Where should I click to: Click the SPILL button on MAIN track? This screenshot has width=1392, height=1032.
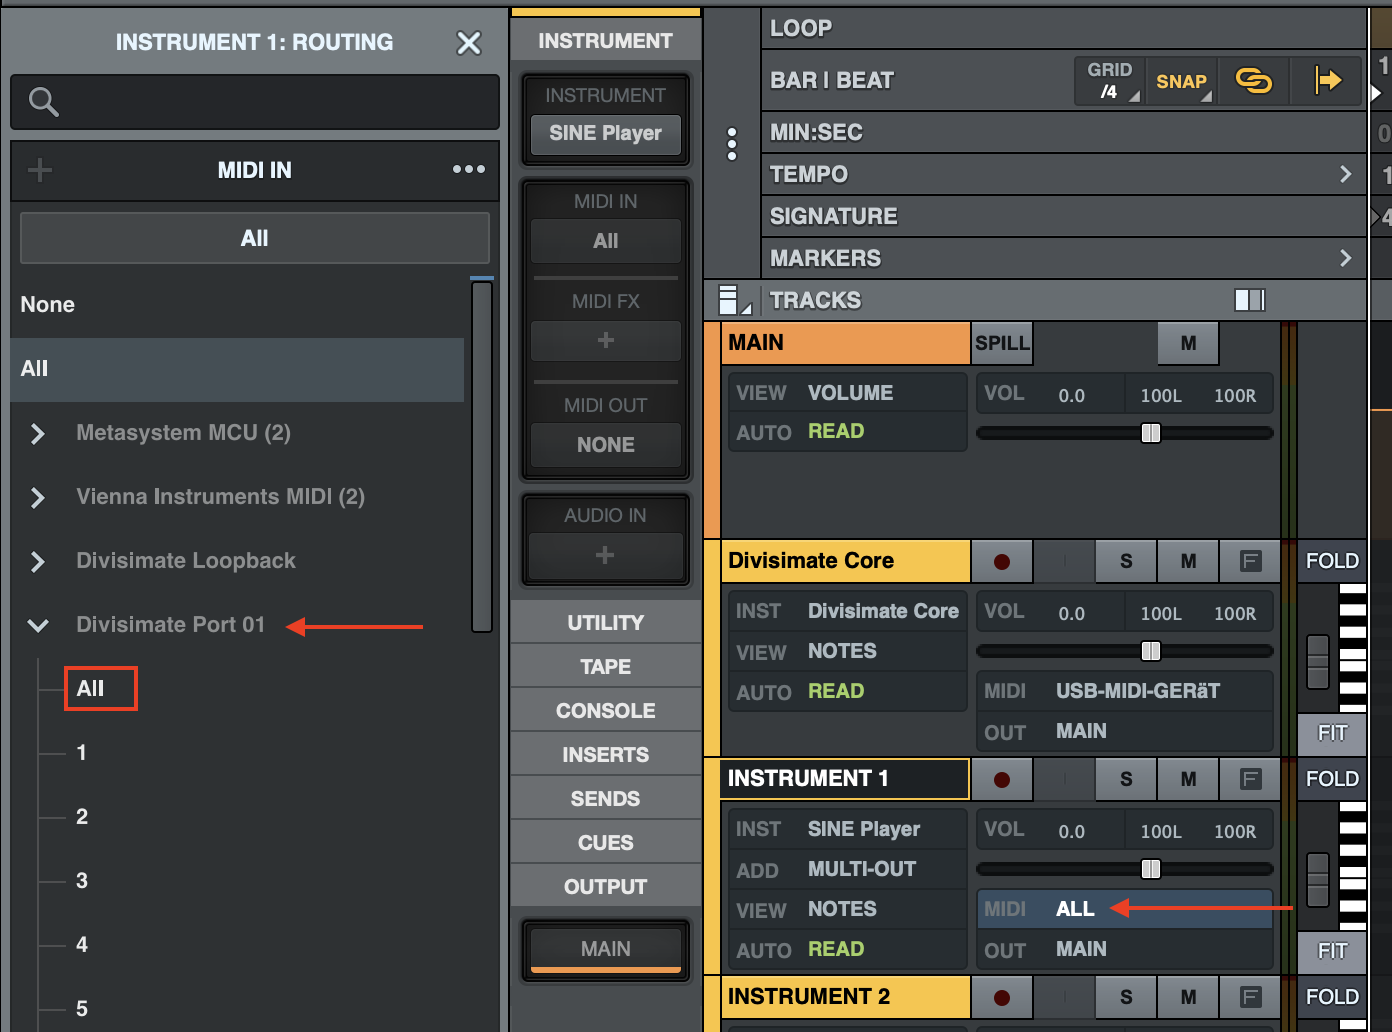pos(1002,343)
